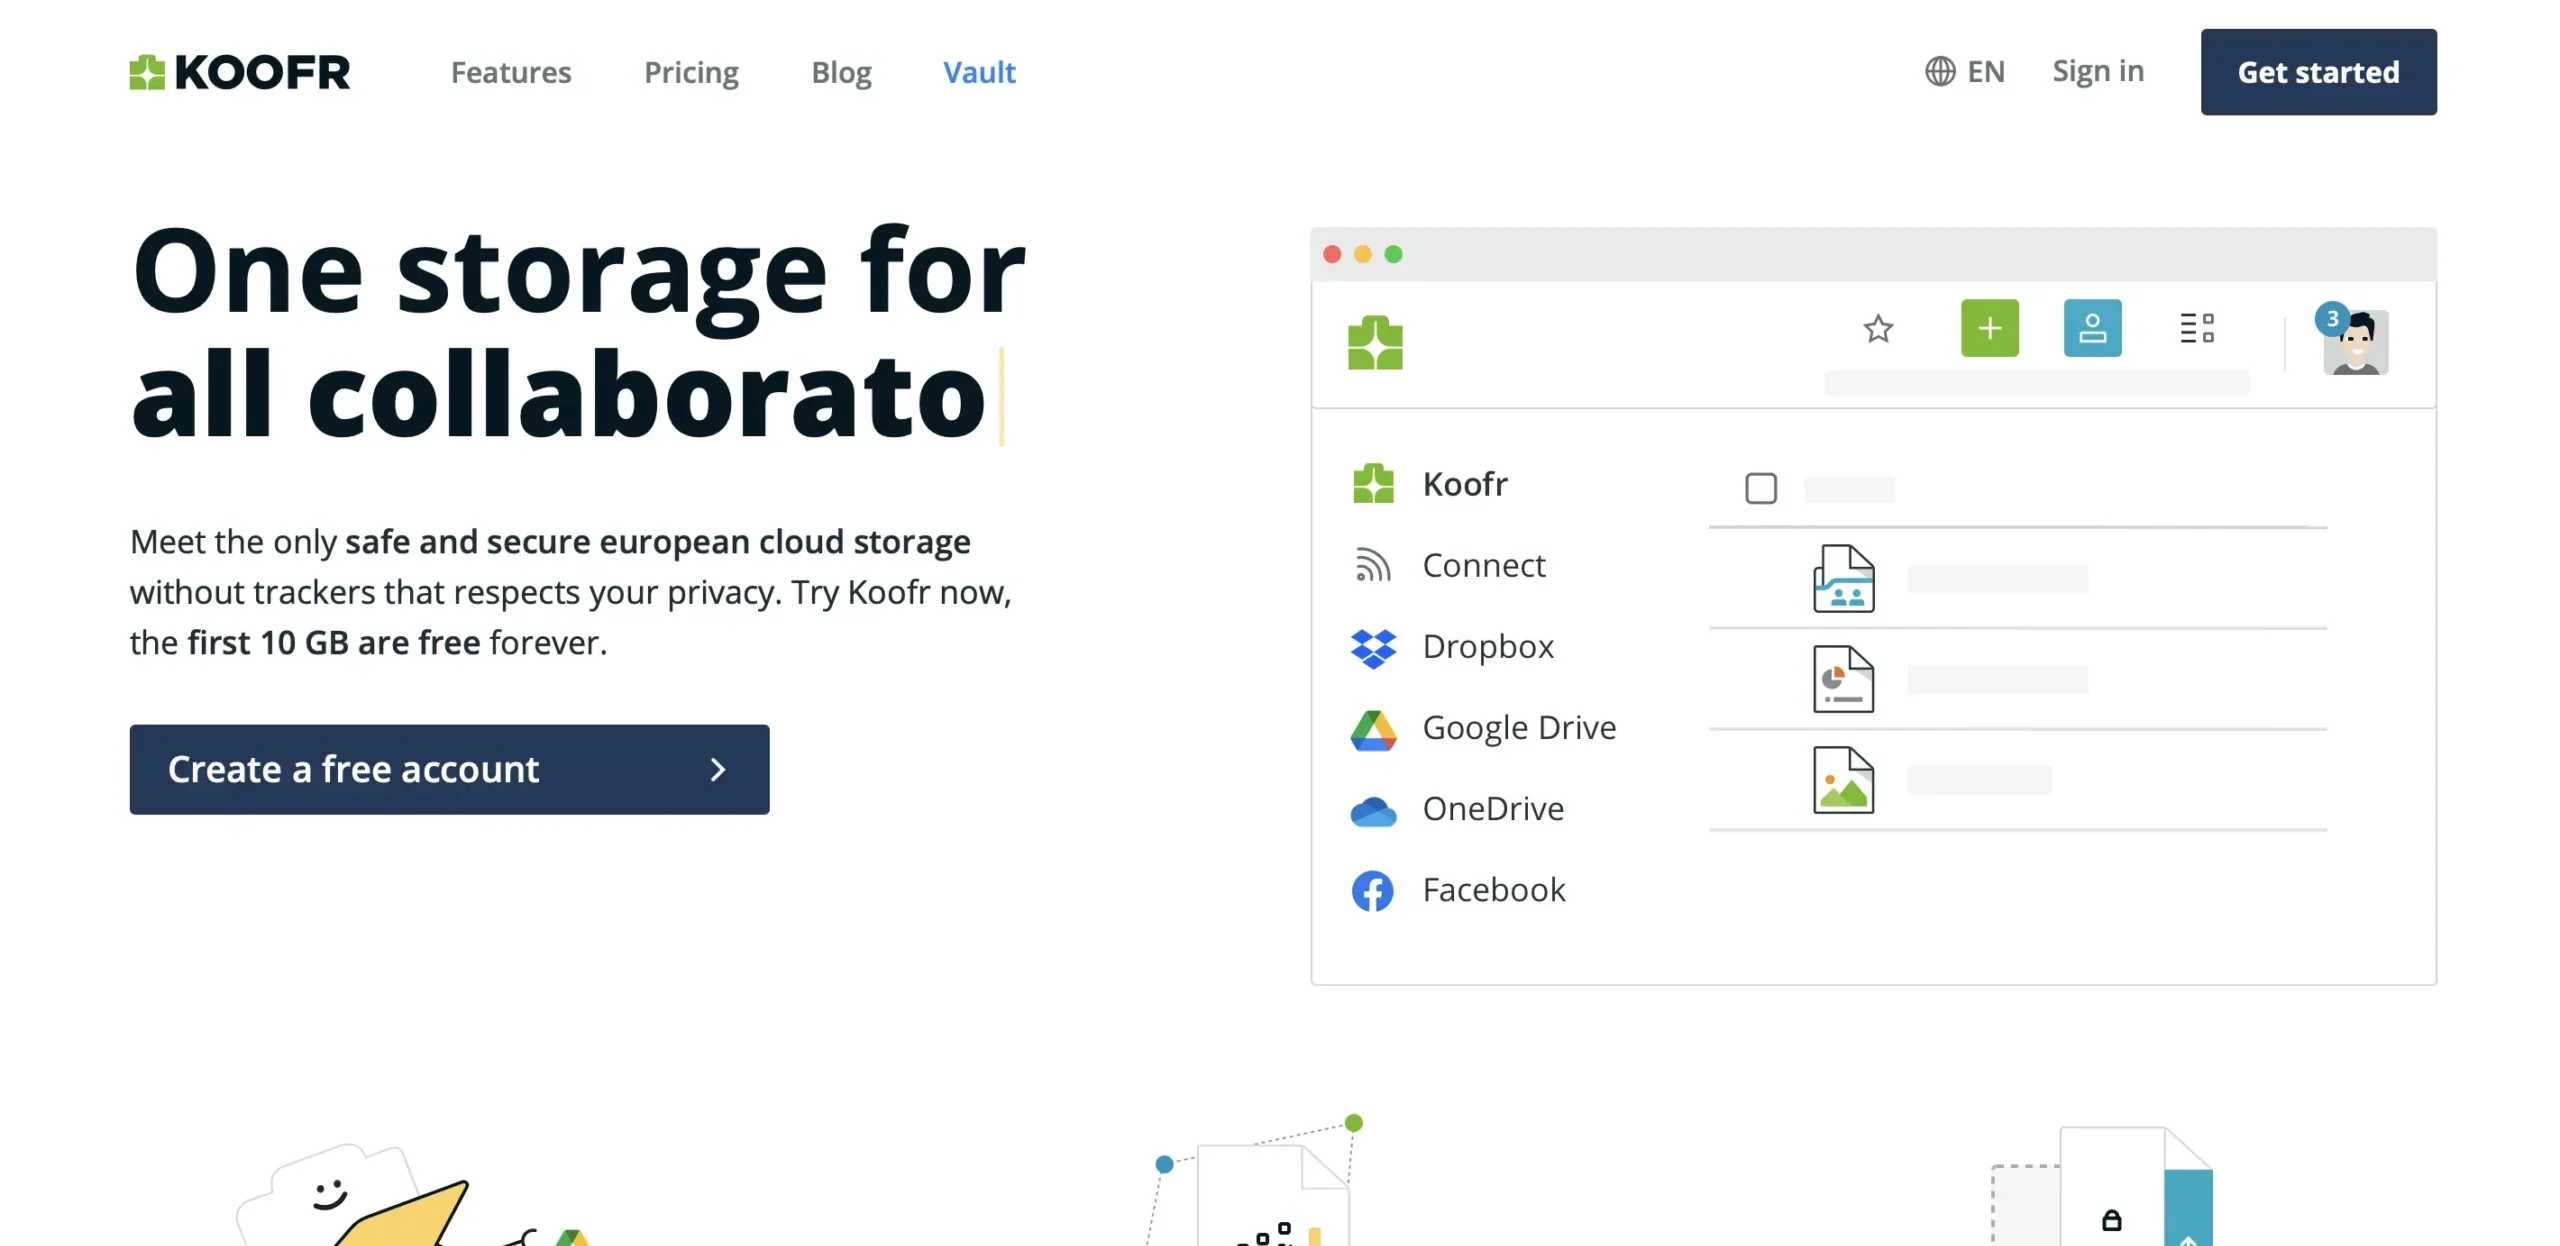The image size is (2560, 1246).
Task: Click the blue user share icon
Action: 2092,328
